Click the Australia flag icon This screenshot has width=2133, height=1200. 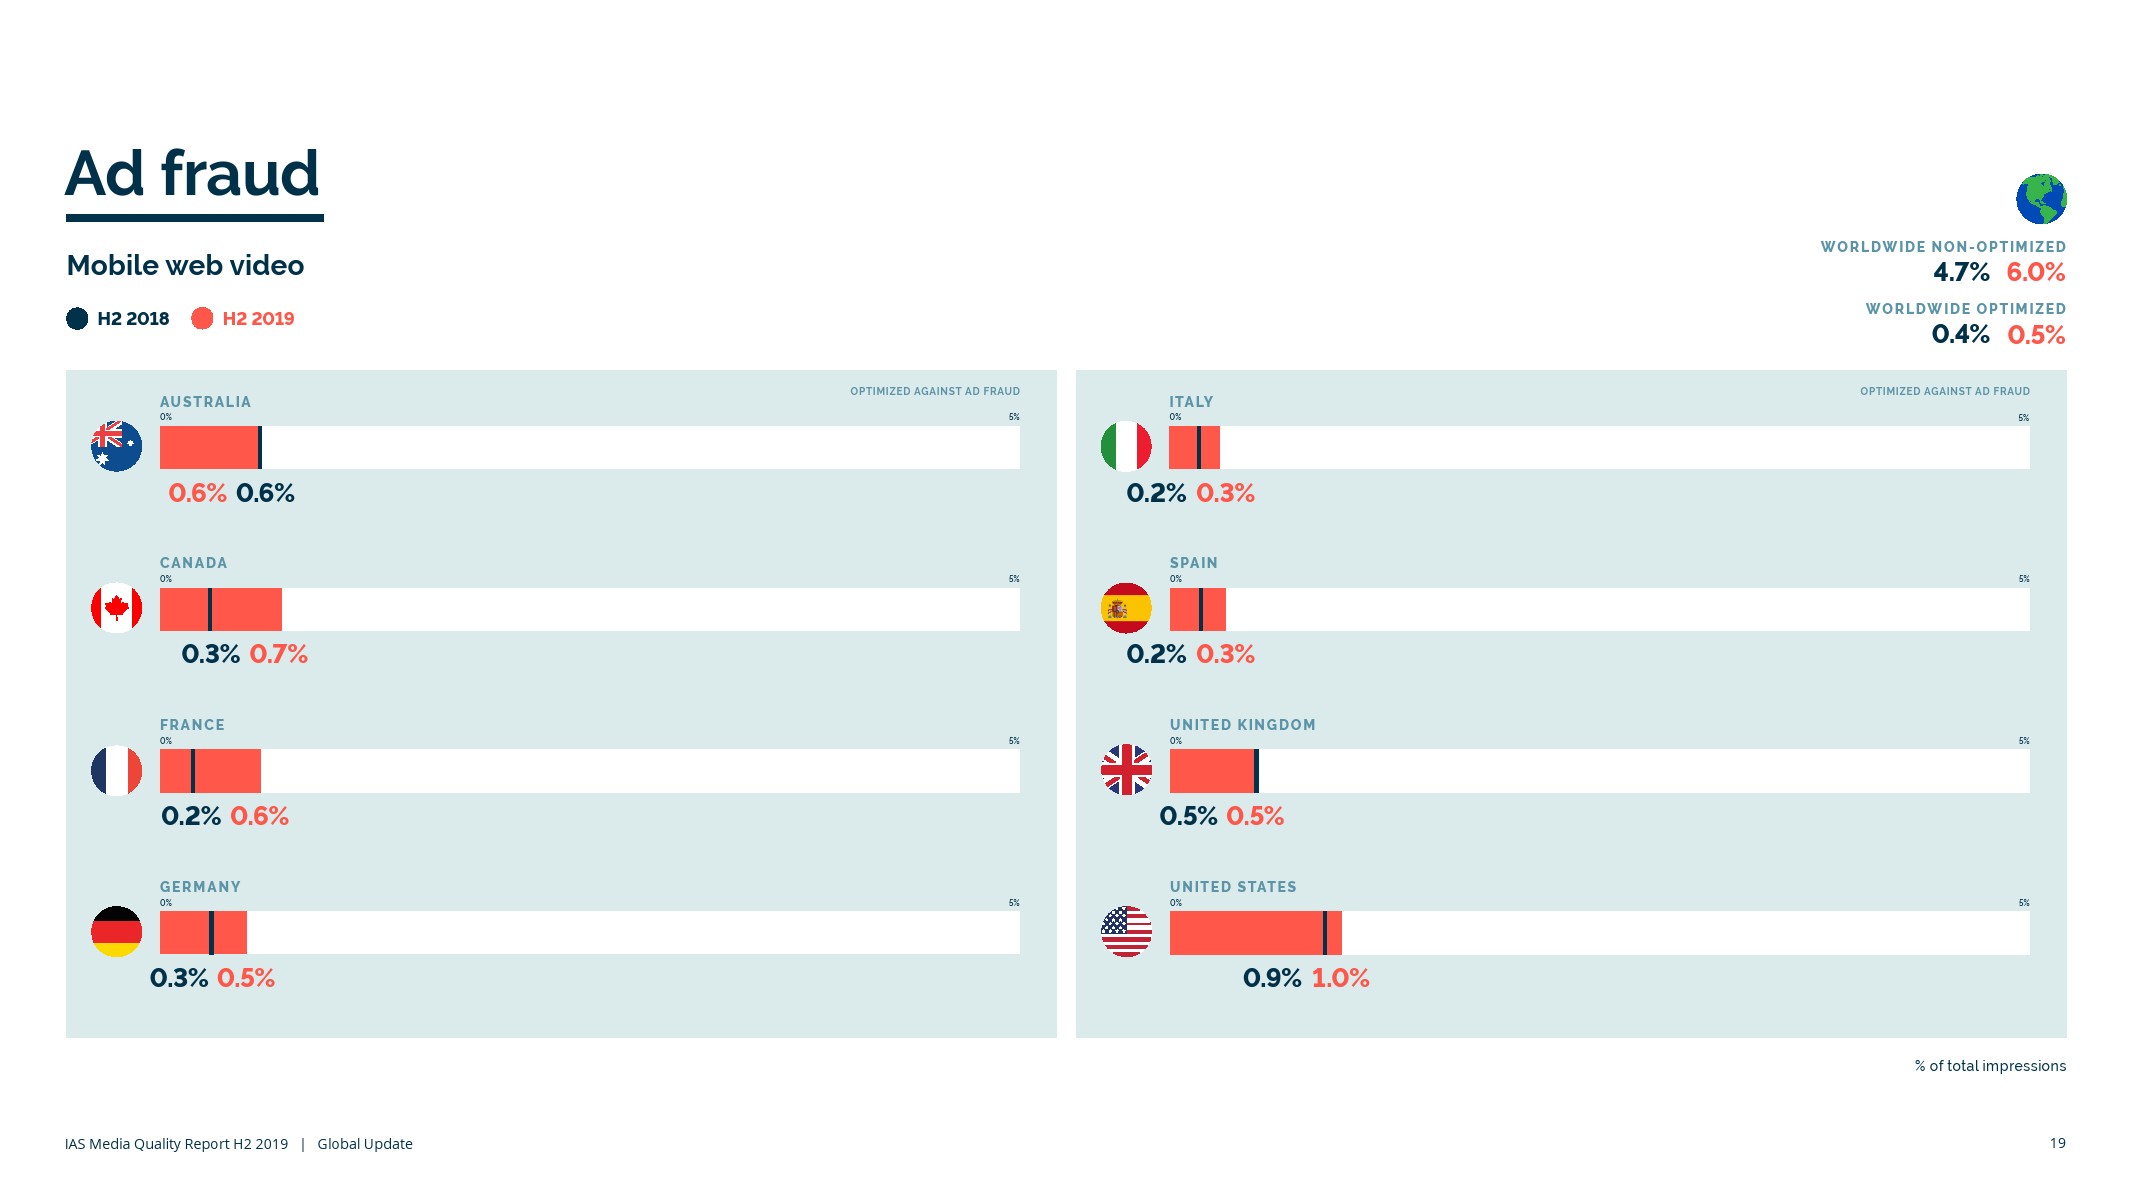tap(116, 446)
